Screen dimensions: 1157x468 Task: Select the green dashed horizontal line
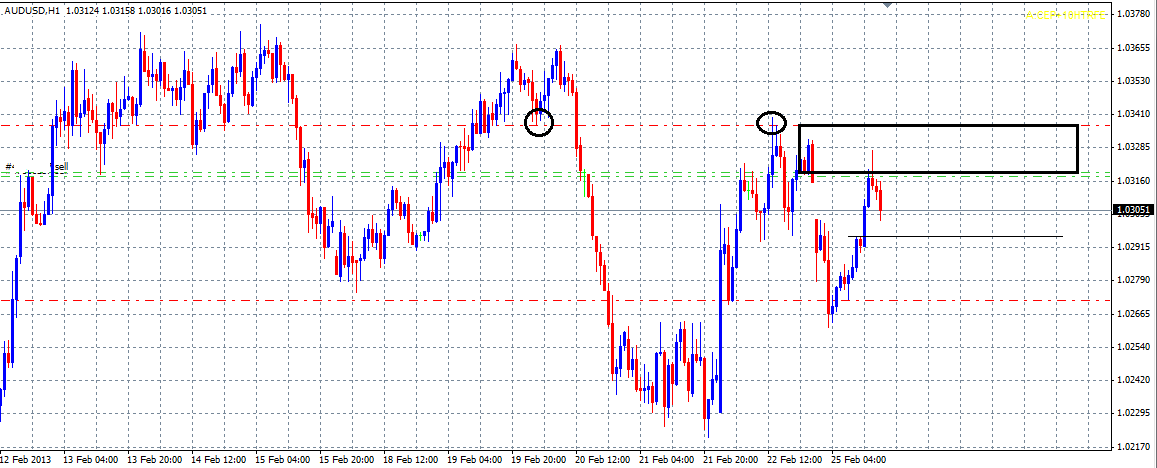(x=400, y=174)
